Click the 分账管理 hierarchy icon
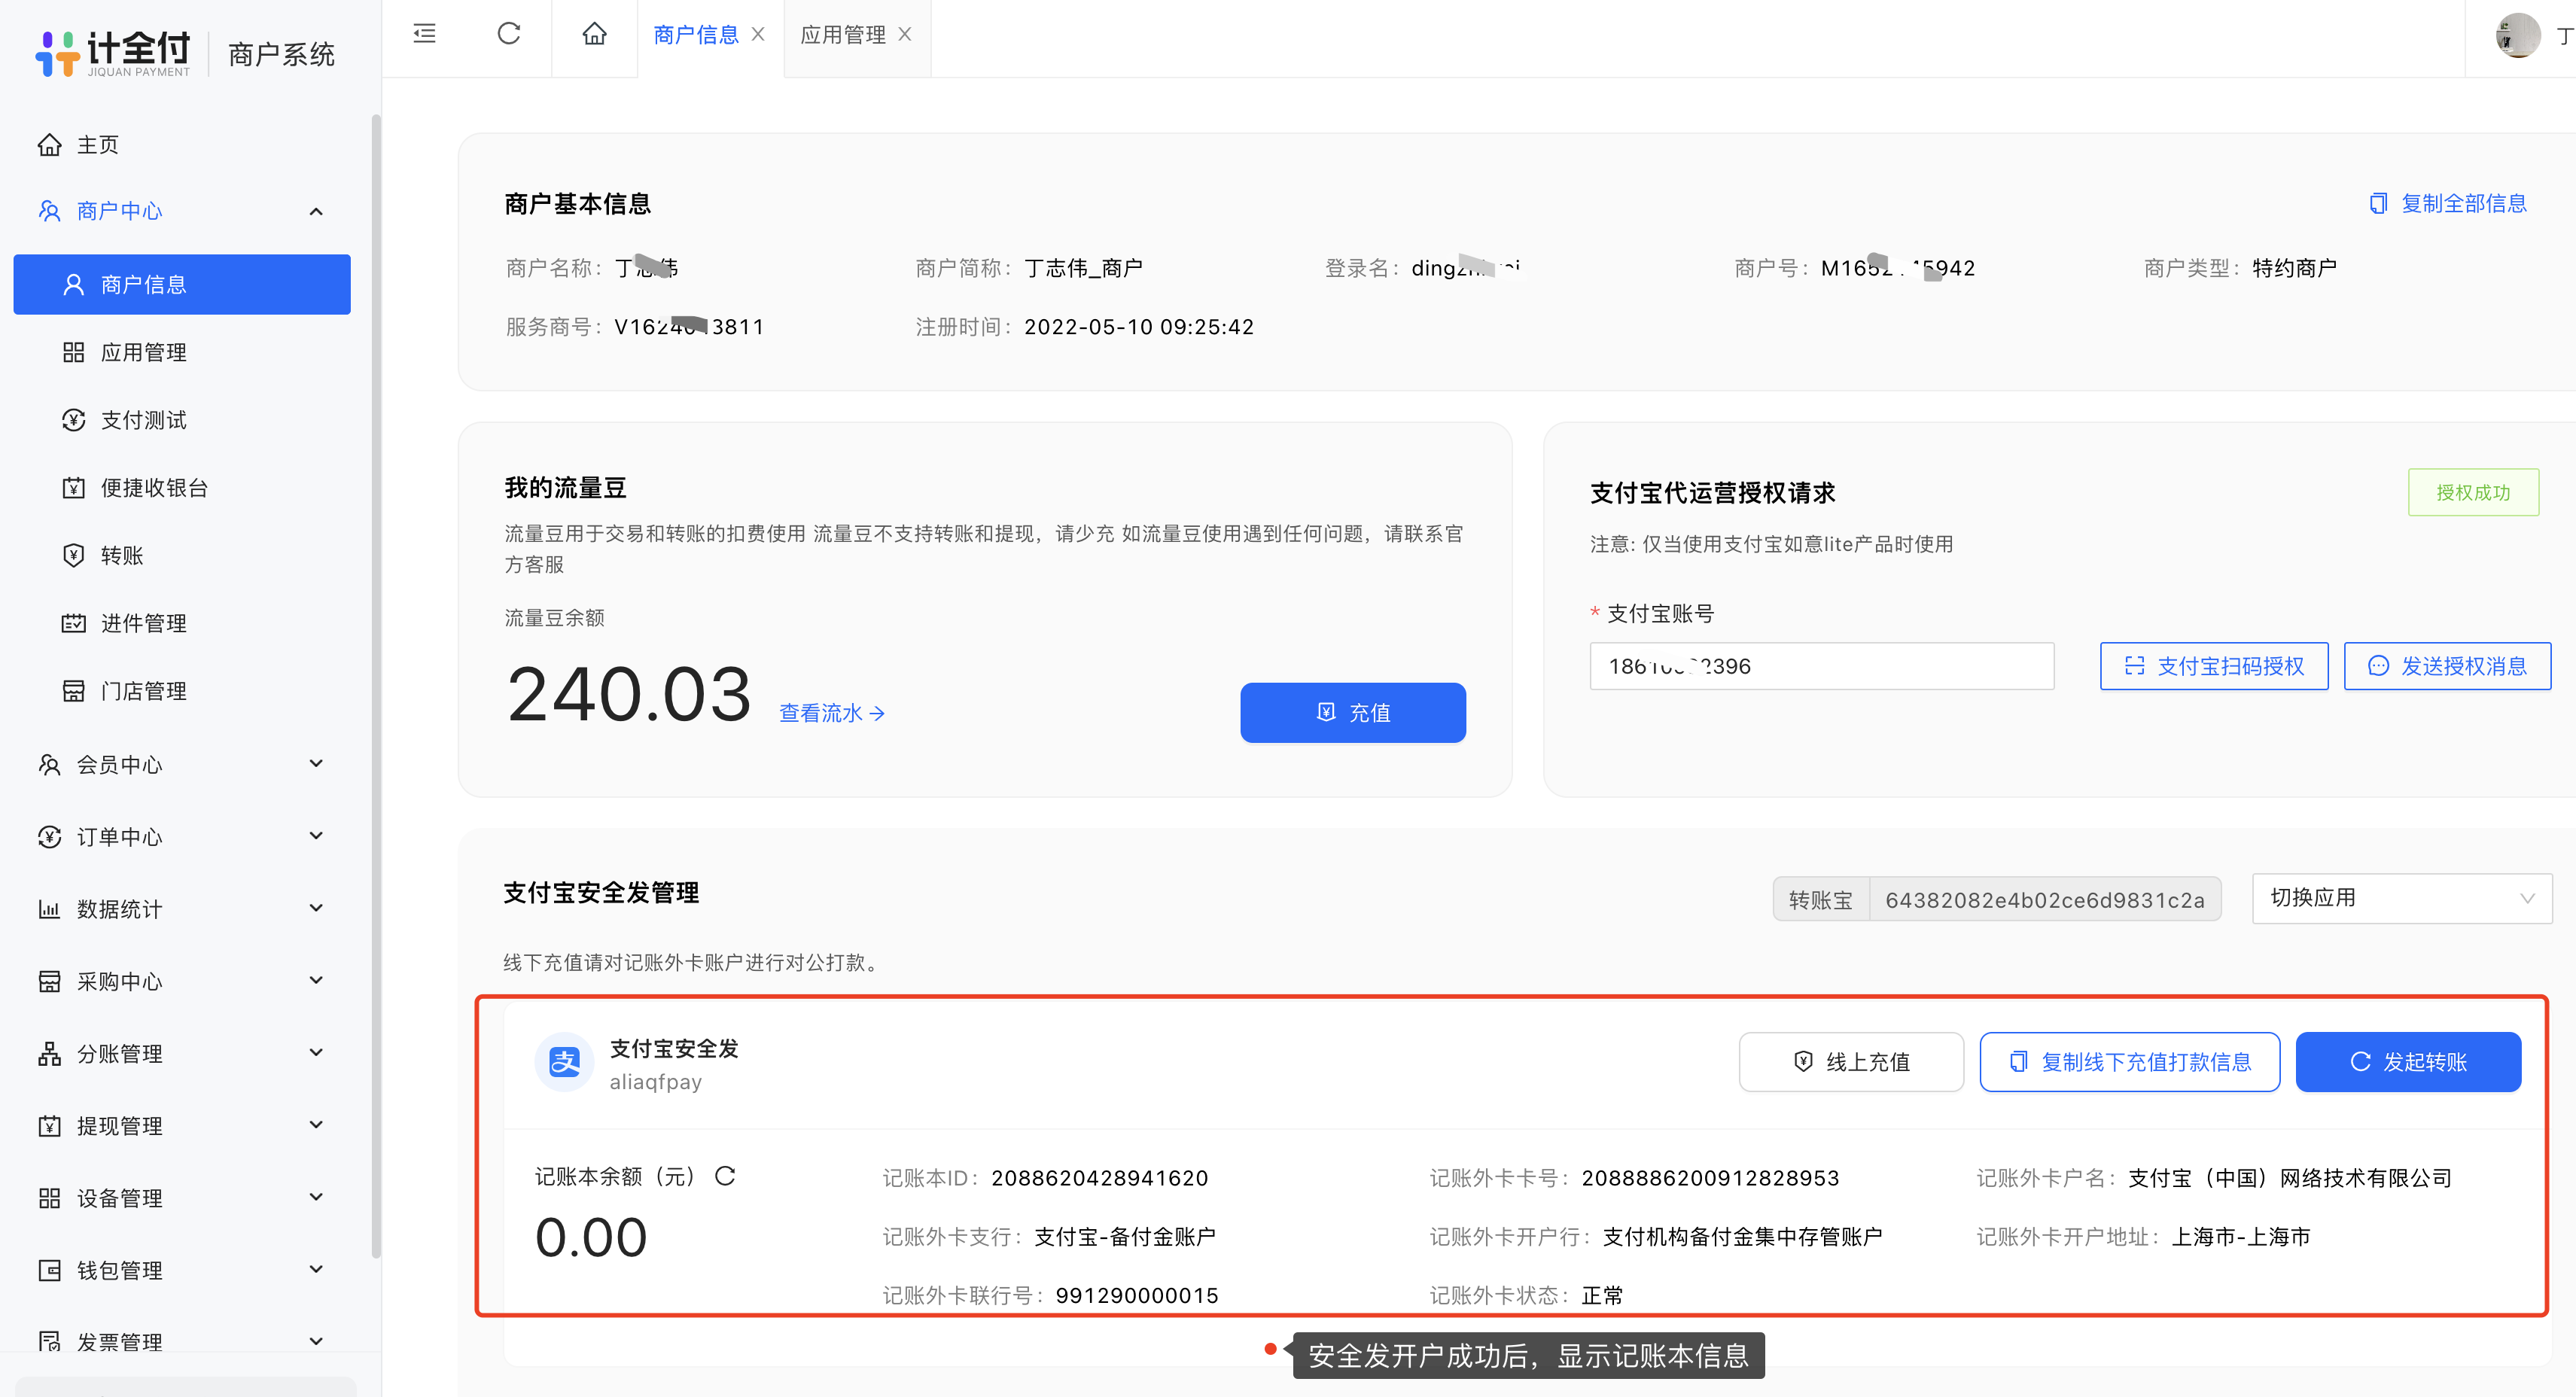Viewport: 2576px width, 1397px height. click(x=49, y=1054)
